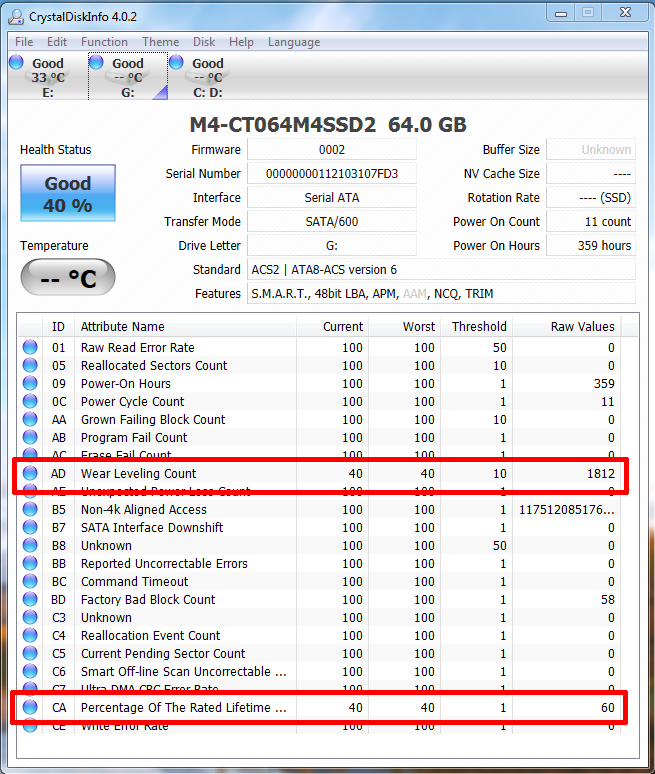Image resolution: width=655 pixels, height=774 pixels.
Task: Click status orb for Power-On Hours row
Action: coord(30,383)
